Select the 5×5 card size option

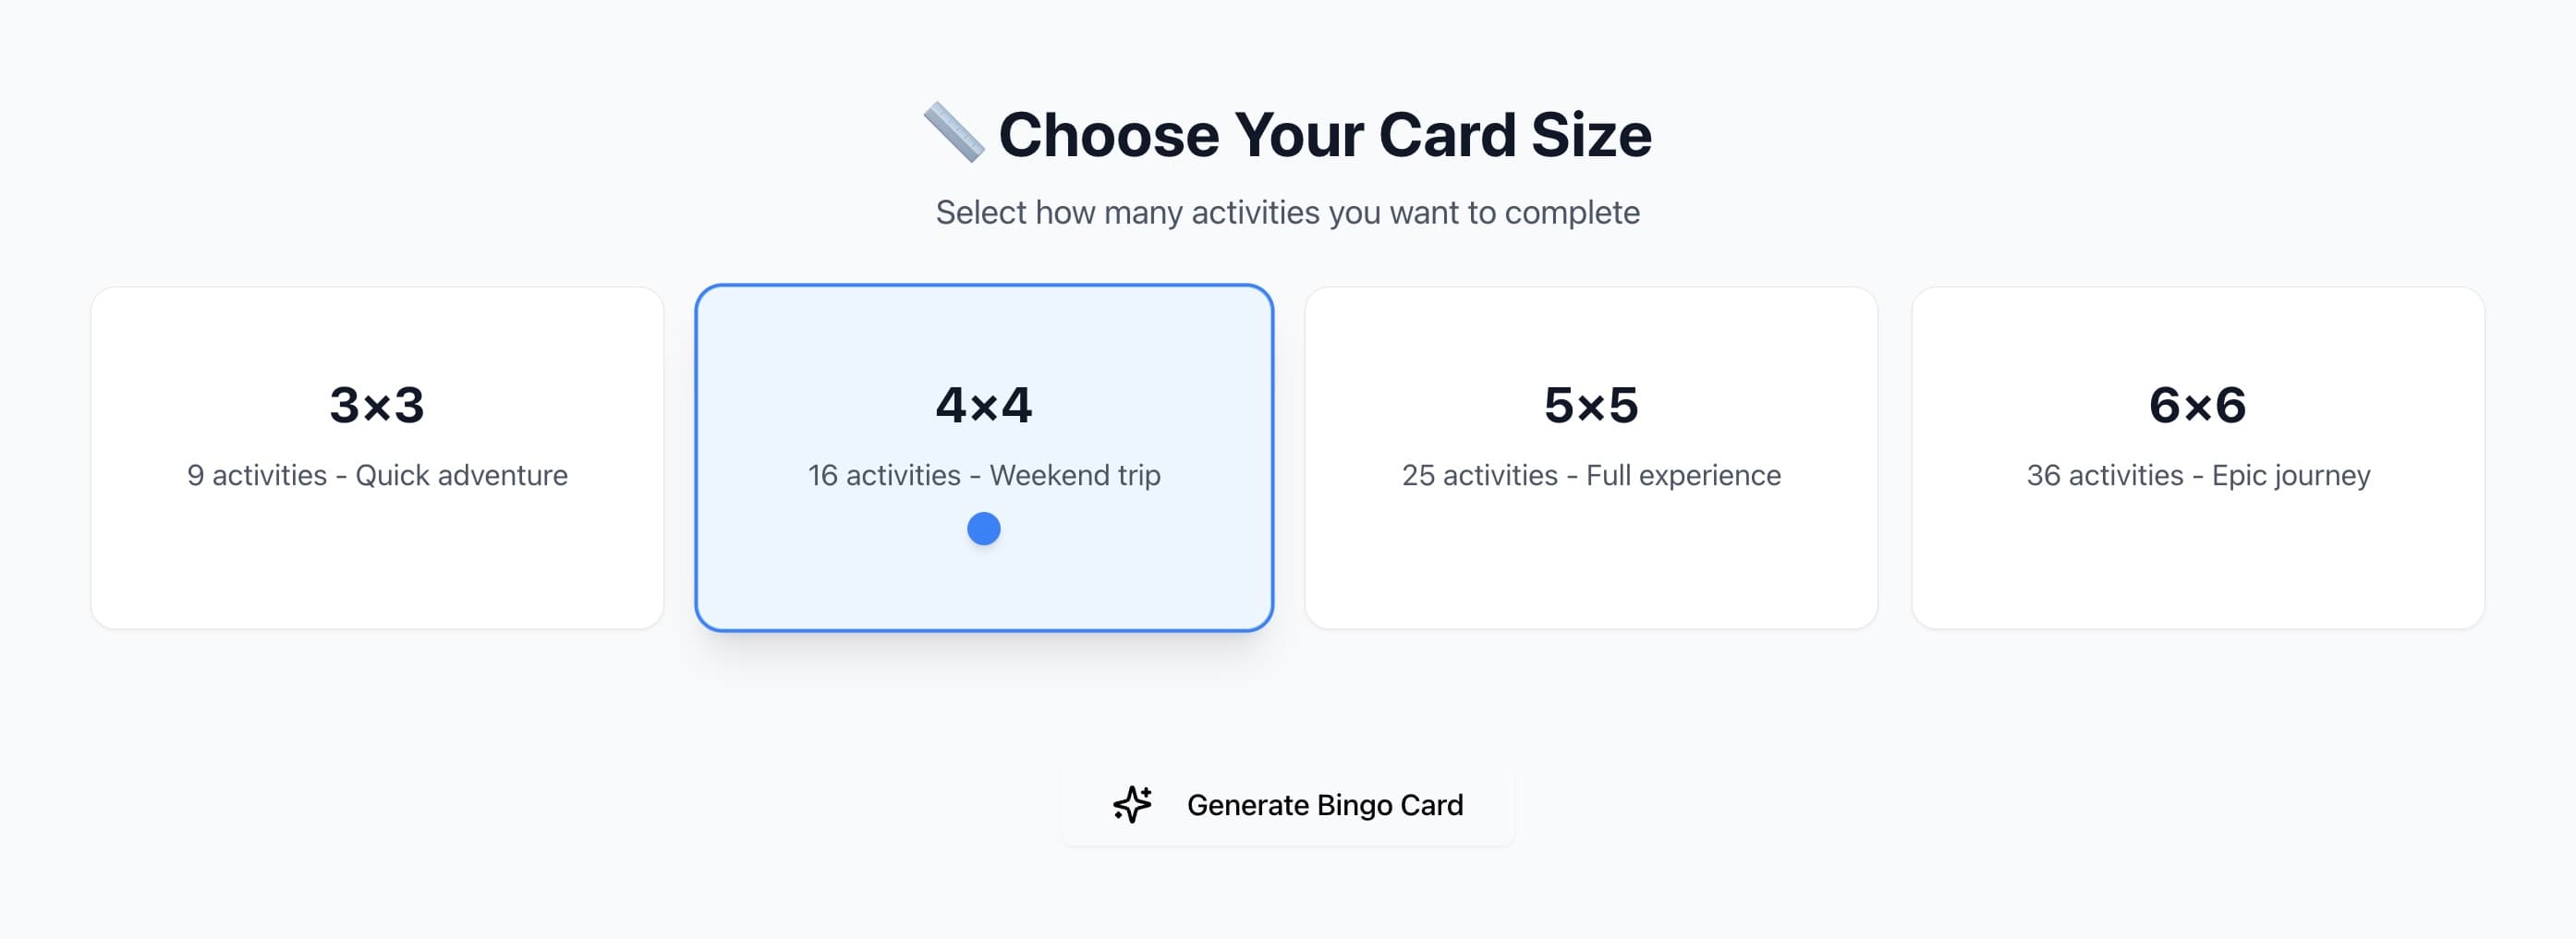(x=1592, y=457)
